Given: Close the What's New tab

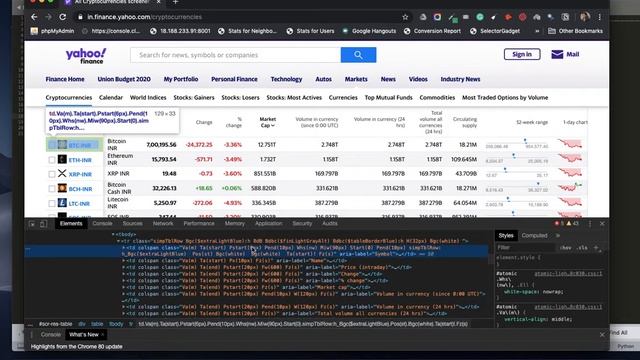Looking at the screenshot, I should pos(102,335).
